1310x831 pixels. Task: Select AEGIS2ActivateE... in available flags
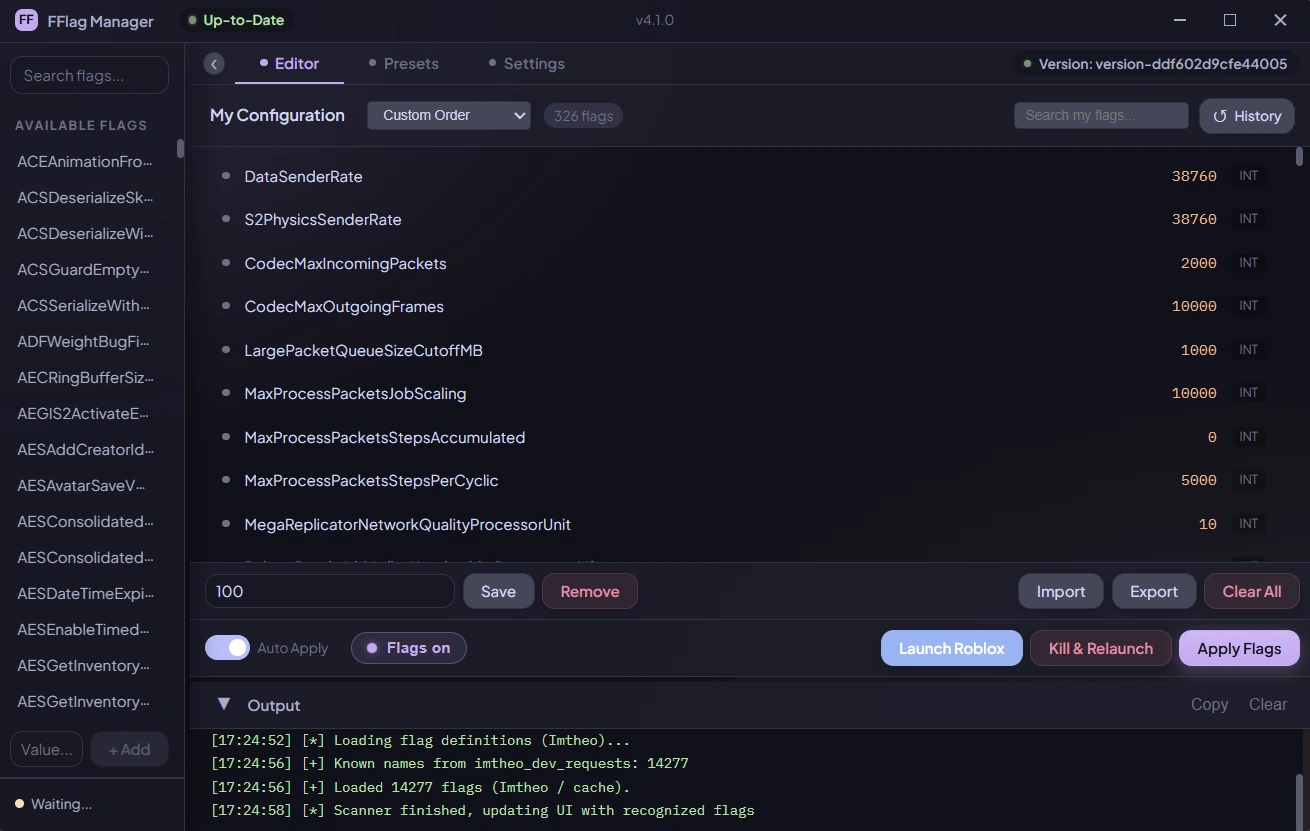point(85,414)
